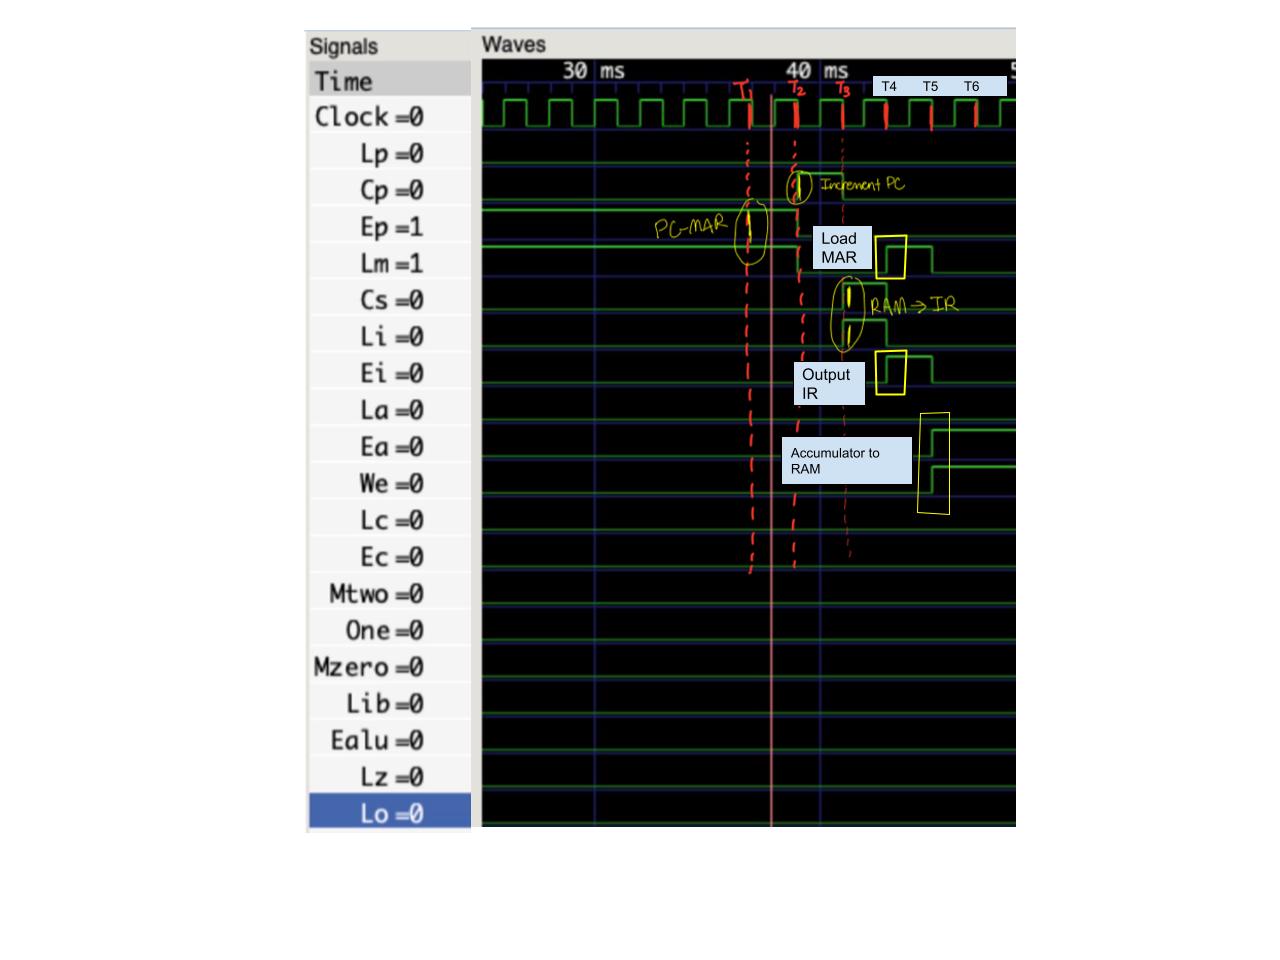Select the Ei =0 signal
The width and height of the screenshot is (1280, 960).
(x=390, y=374)
